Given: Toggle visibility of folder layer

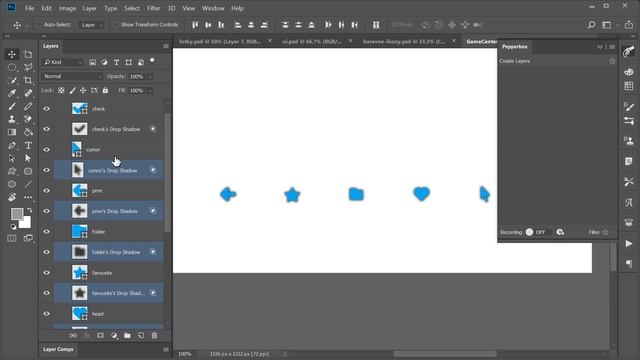Looking at the screenshot, I should (x=47, y=231).
